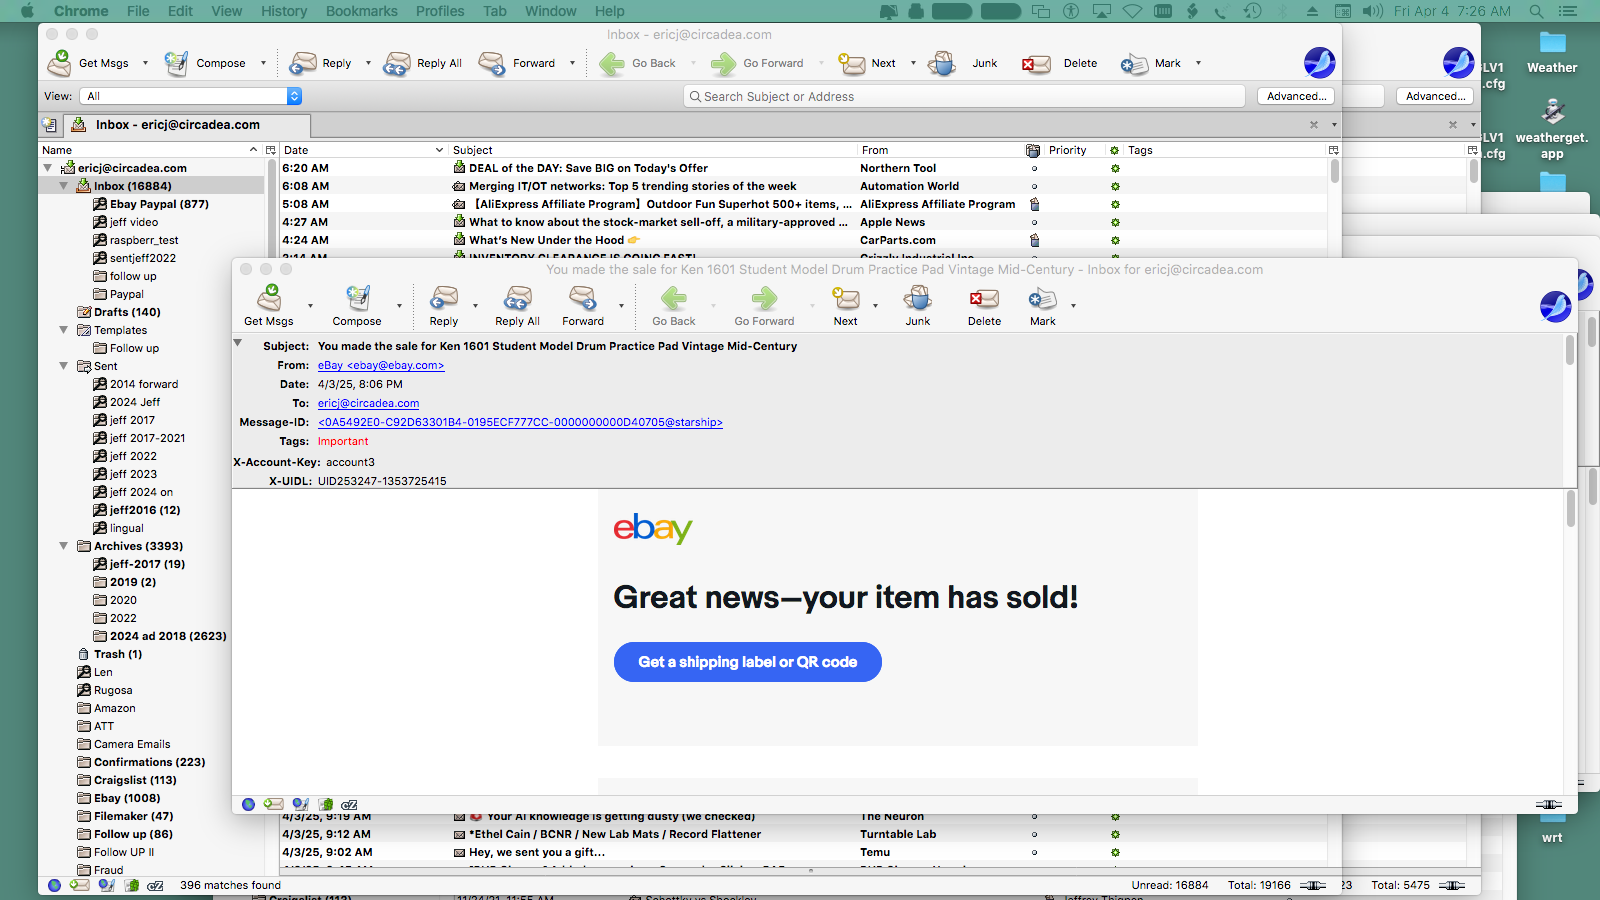Toggle read status dot for Automation World email

(x=1034, y=187)
